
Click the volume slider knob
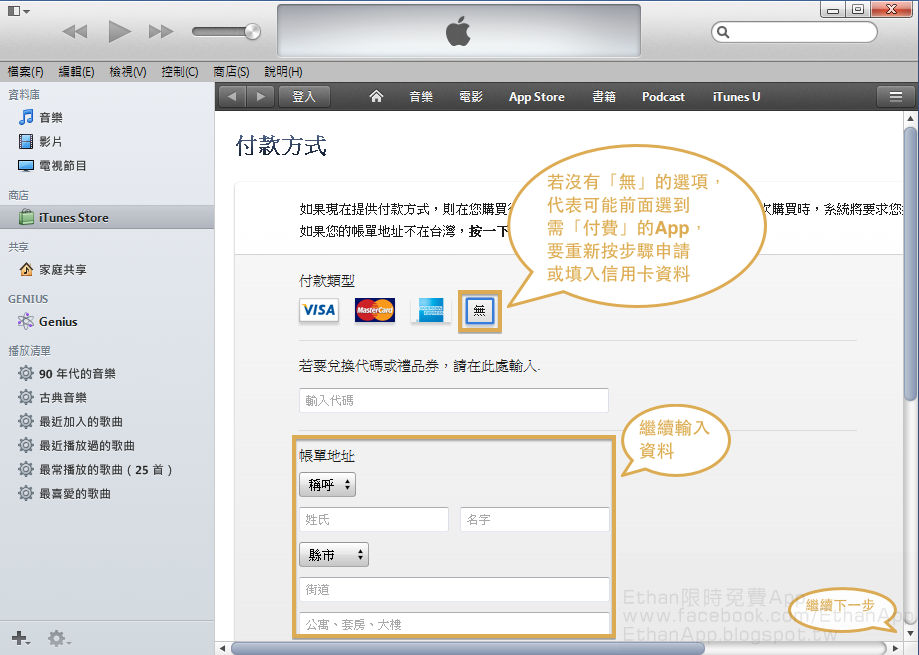pyautogui.click(x=253, y=32)
